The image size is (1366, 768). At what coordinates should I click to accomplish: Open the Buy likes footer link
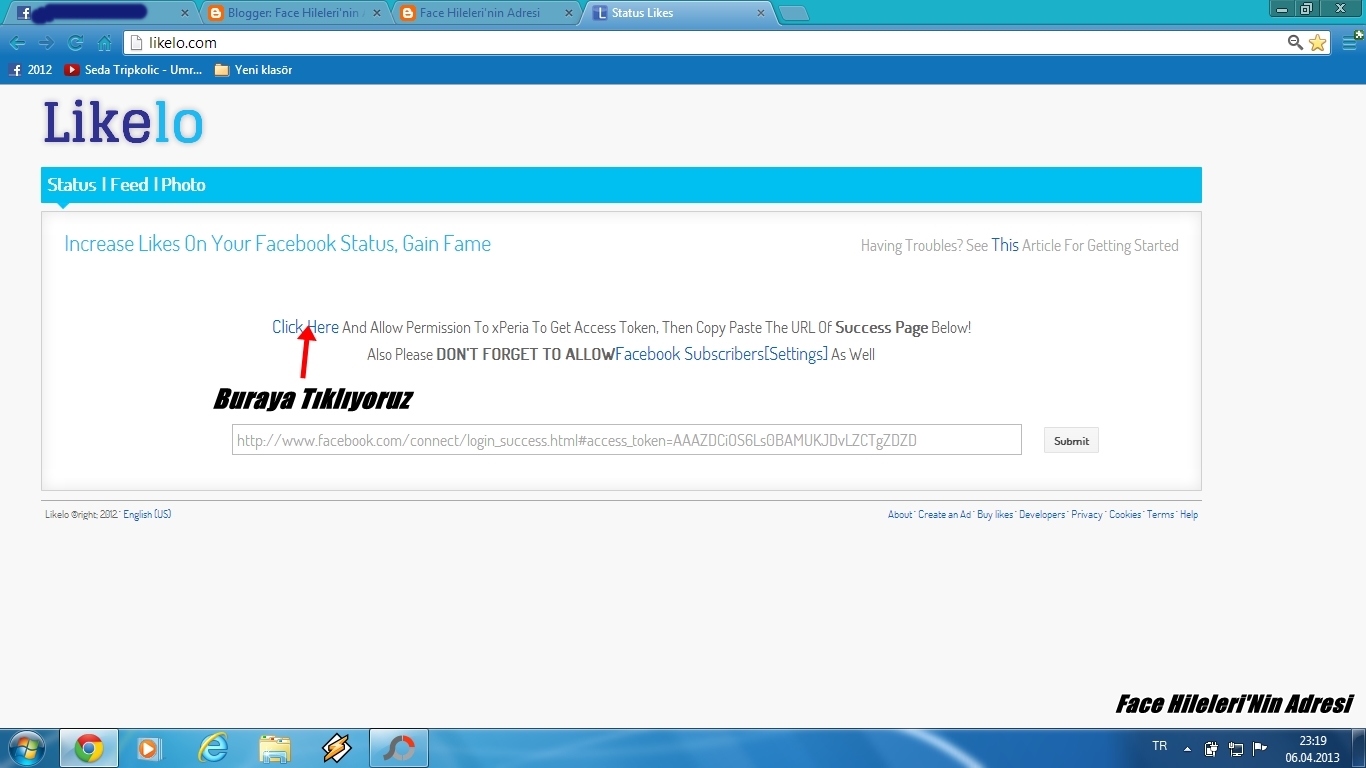[x=995, y=514]
